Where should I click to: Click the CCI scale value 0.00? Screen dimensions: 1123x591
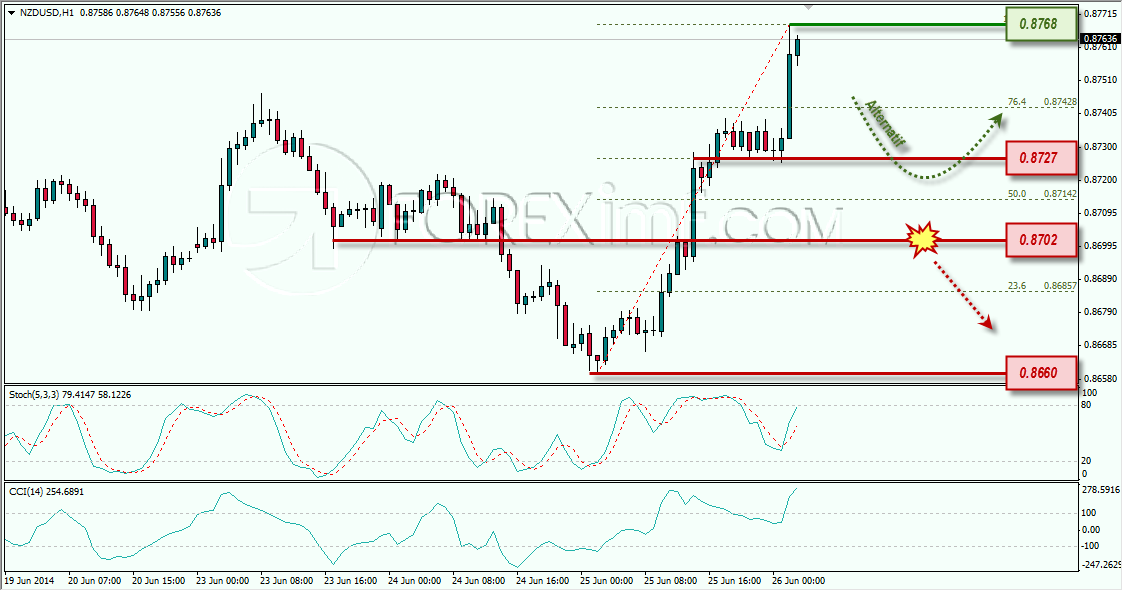coord(1090,530)
